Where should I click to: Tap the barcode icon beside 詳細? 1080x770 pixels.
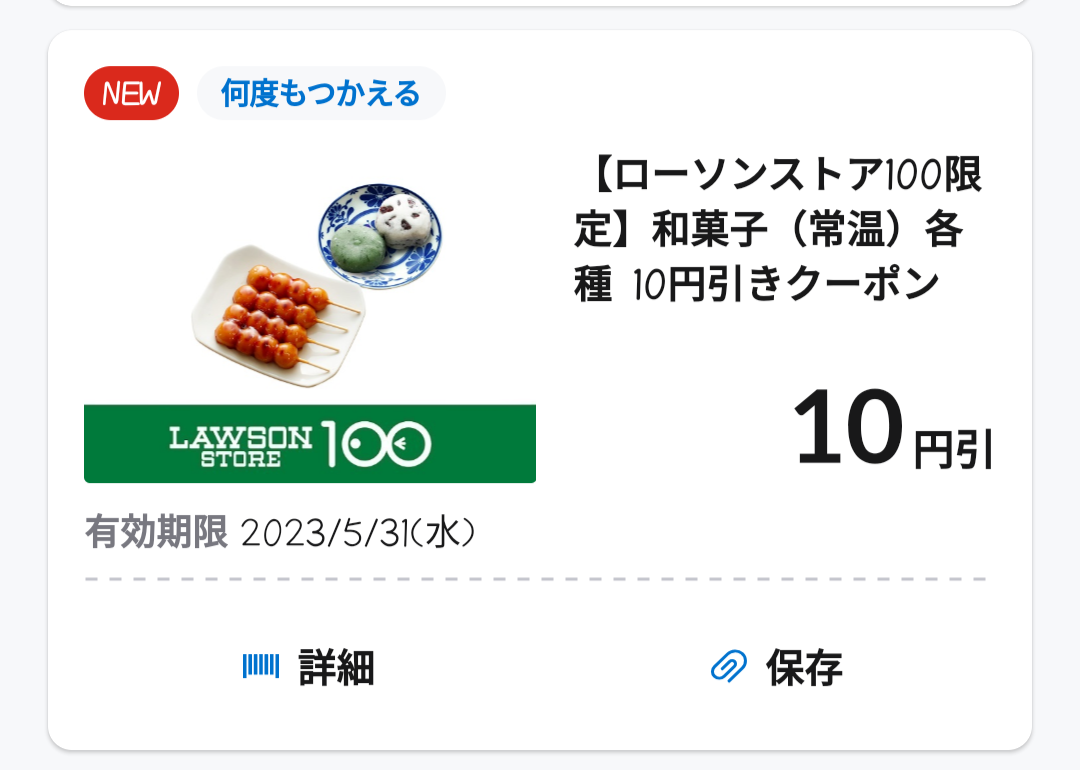click(x=260, y=666)
